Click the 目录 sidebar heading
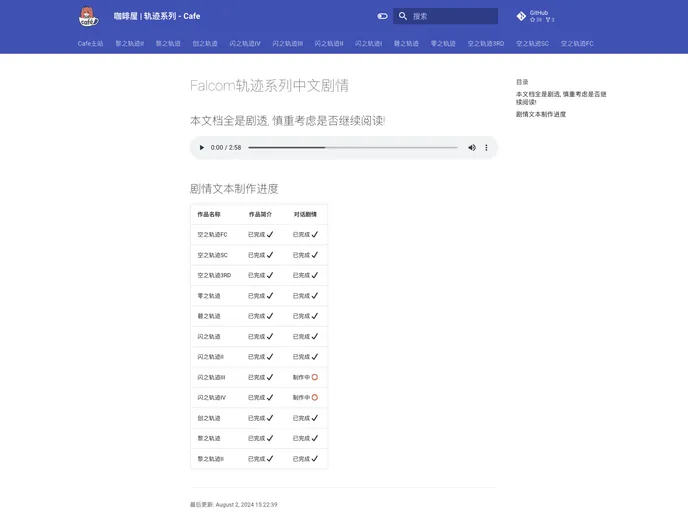The width and height of the screenshot is (688, 512). [522, 82]
